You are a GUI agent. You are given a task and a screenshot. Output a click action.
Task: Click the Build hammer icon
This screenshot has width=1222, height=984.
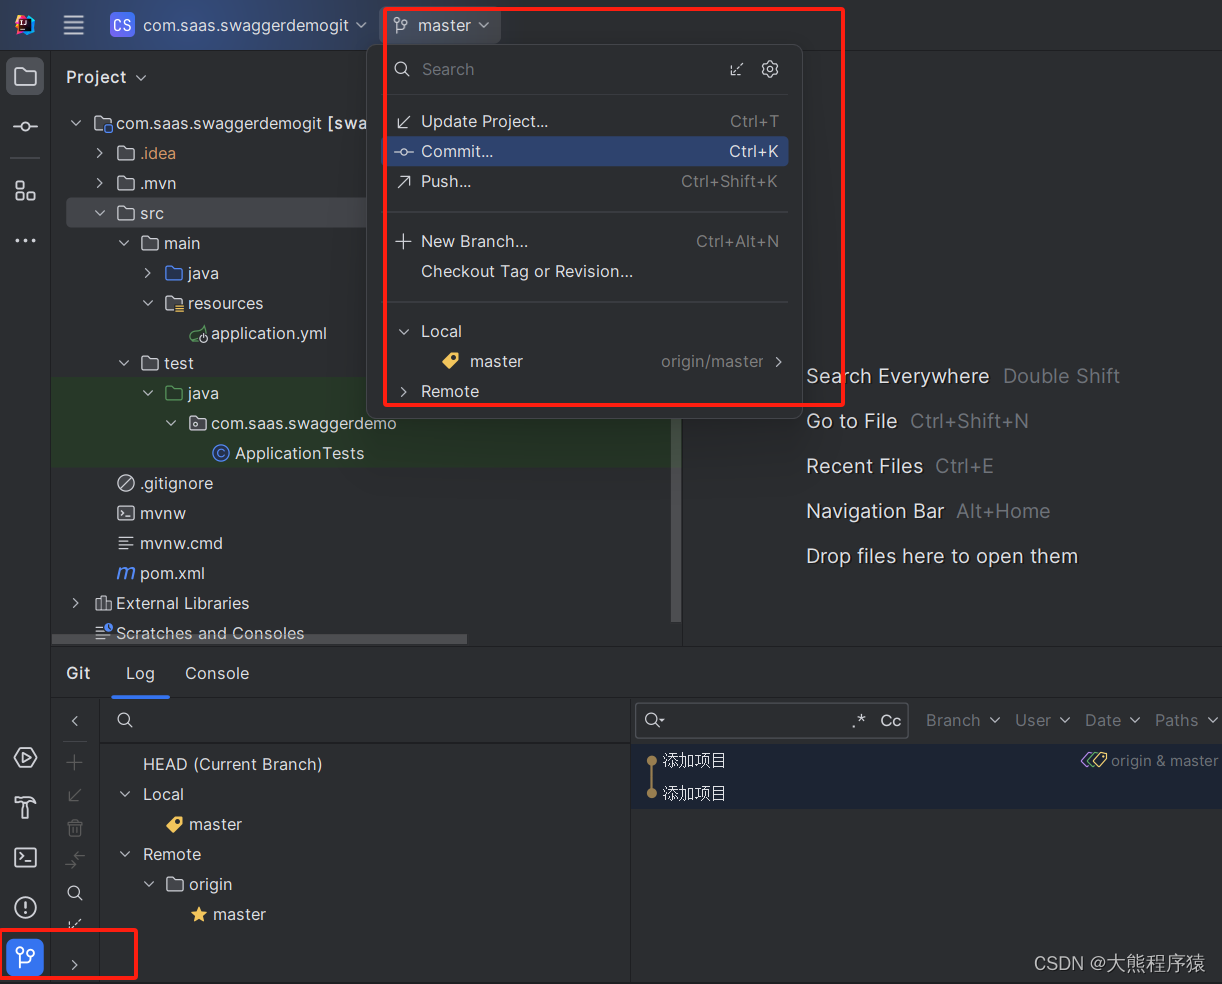[x=25, y=807]
